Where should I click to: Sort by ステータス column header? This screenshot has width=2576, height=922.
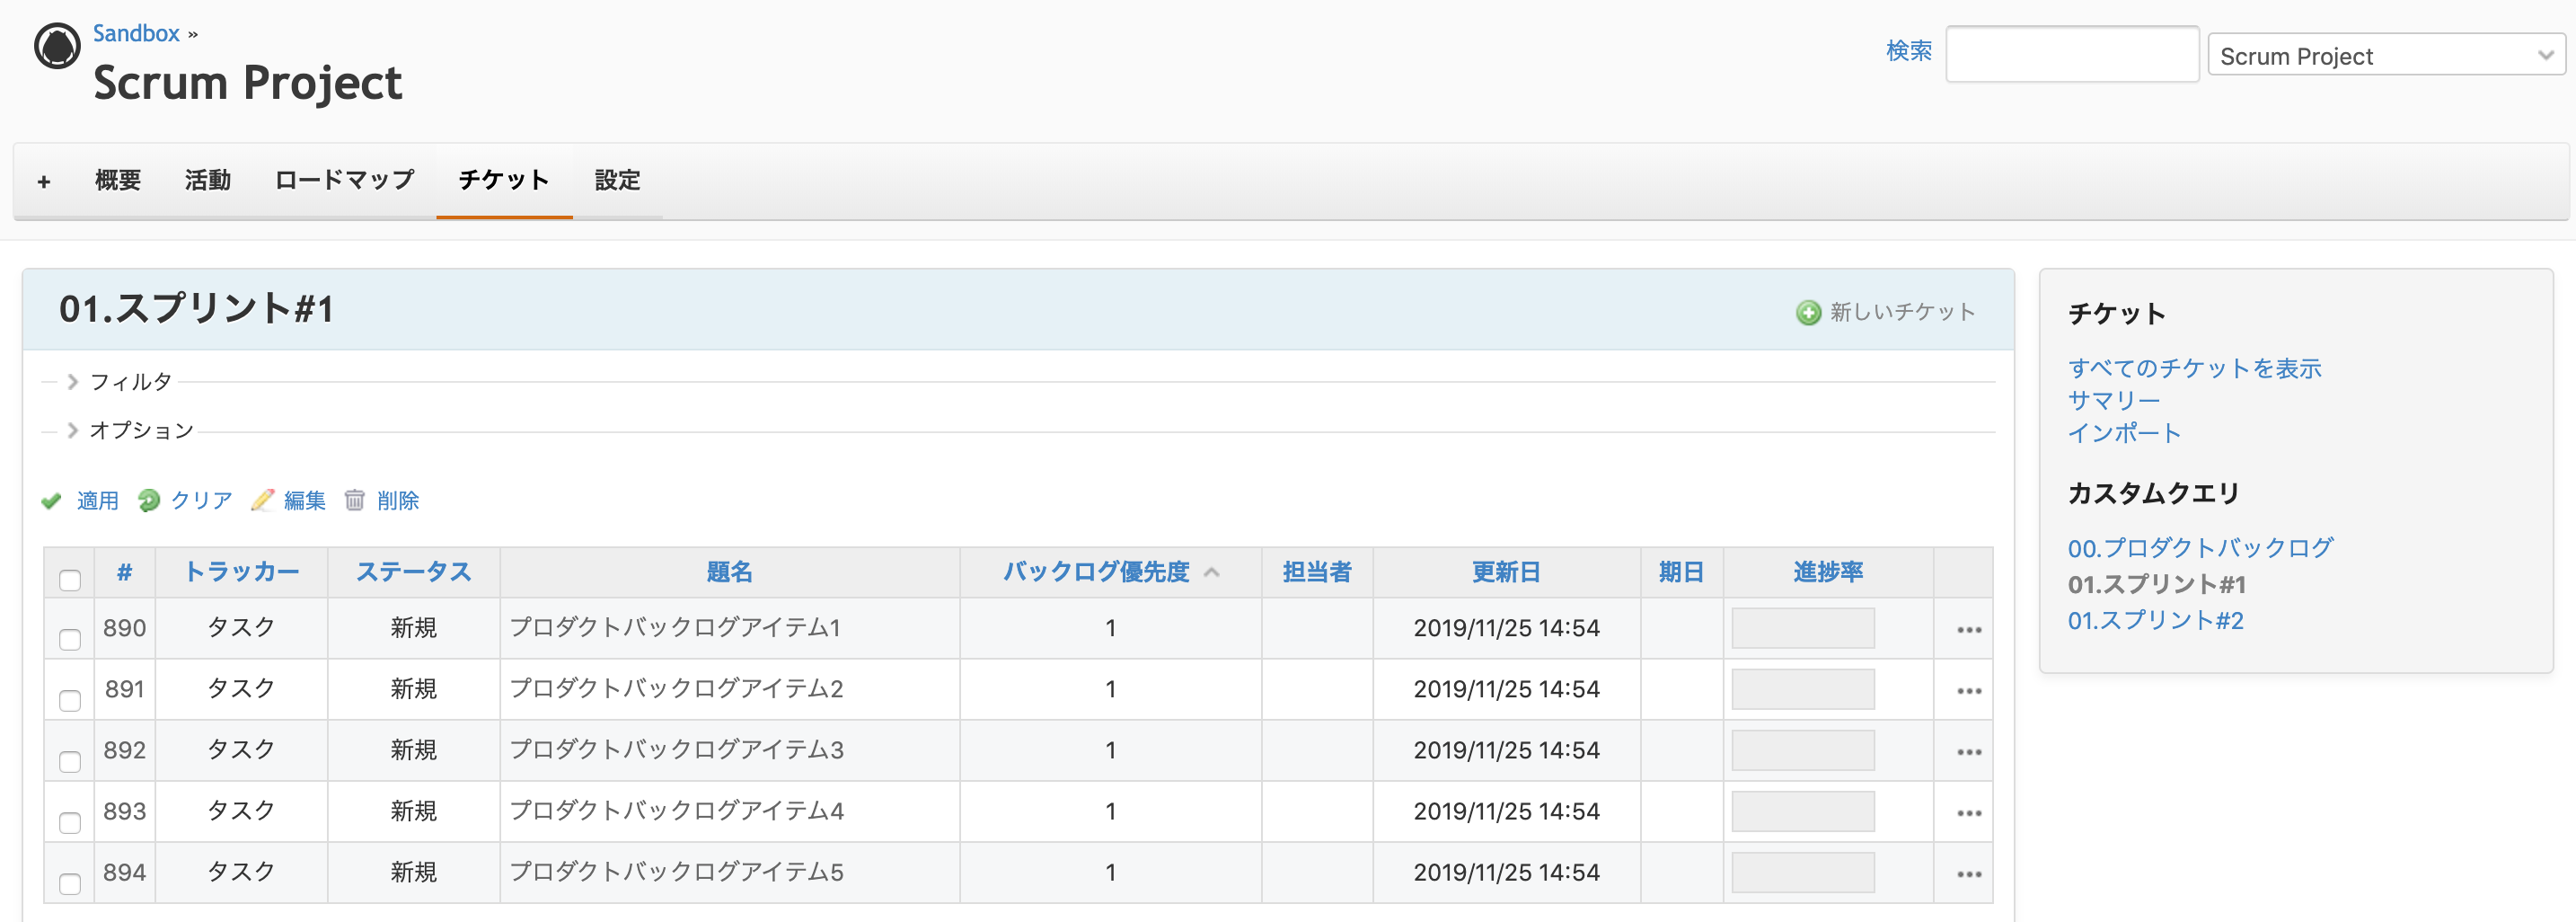coord(413,572)
